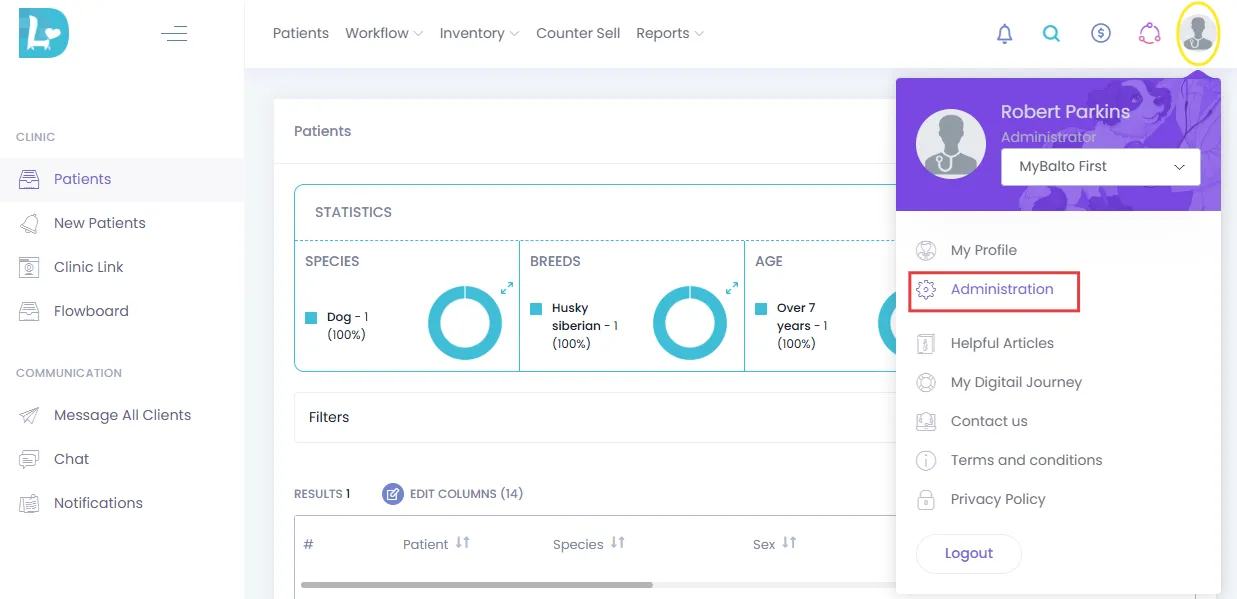The width and height of the screenshot is (1237, 599).
Task: Expand the Workflow menu
Action: (384, 33)
